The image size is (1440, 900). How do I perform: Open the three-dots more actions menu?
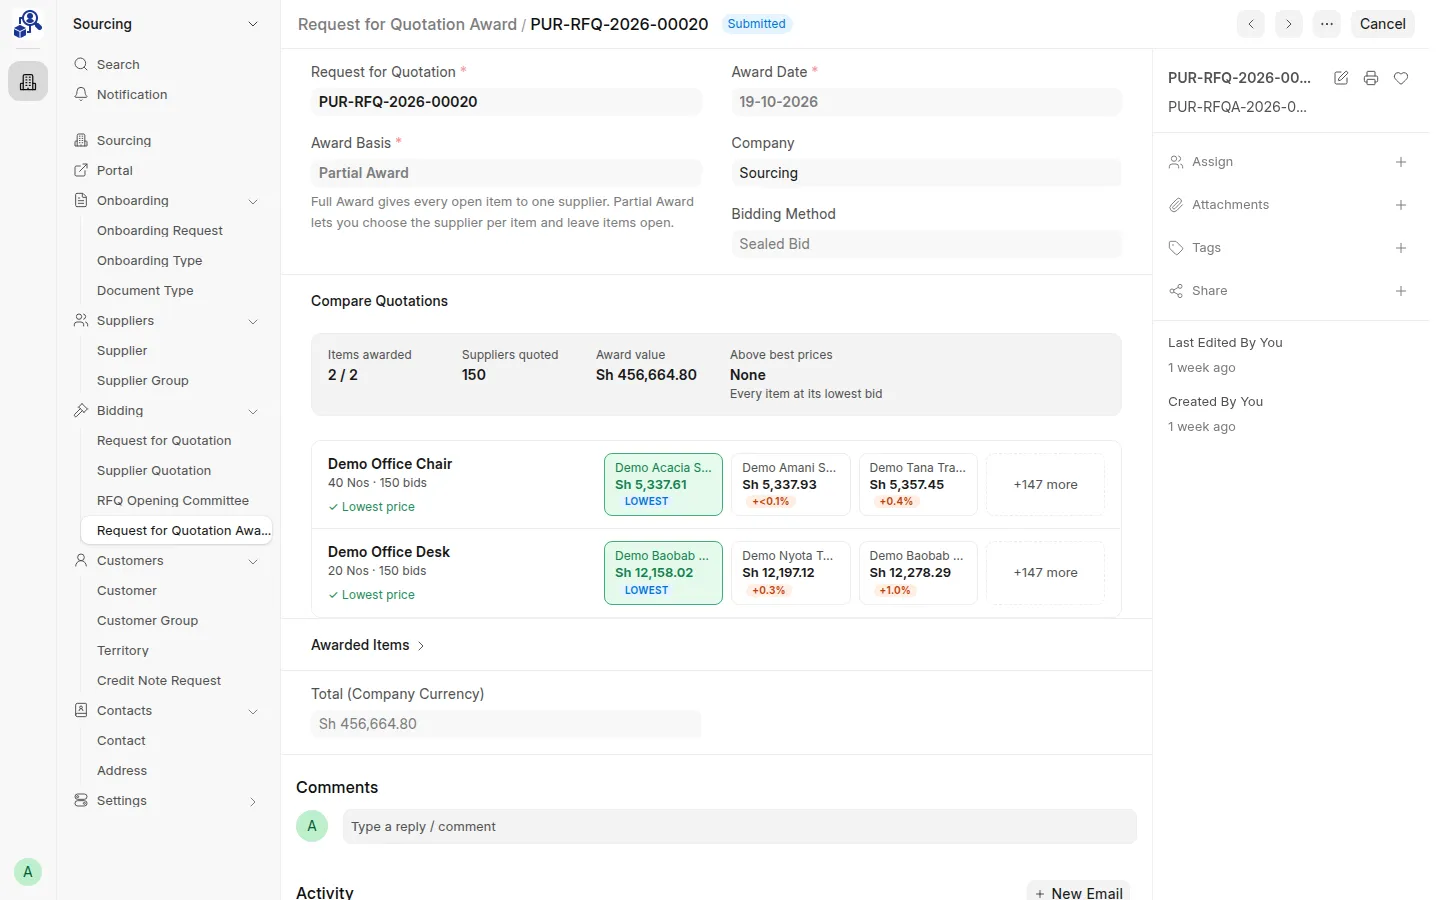1327,24
